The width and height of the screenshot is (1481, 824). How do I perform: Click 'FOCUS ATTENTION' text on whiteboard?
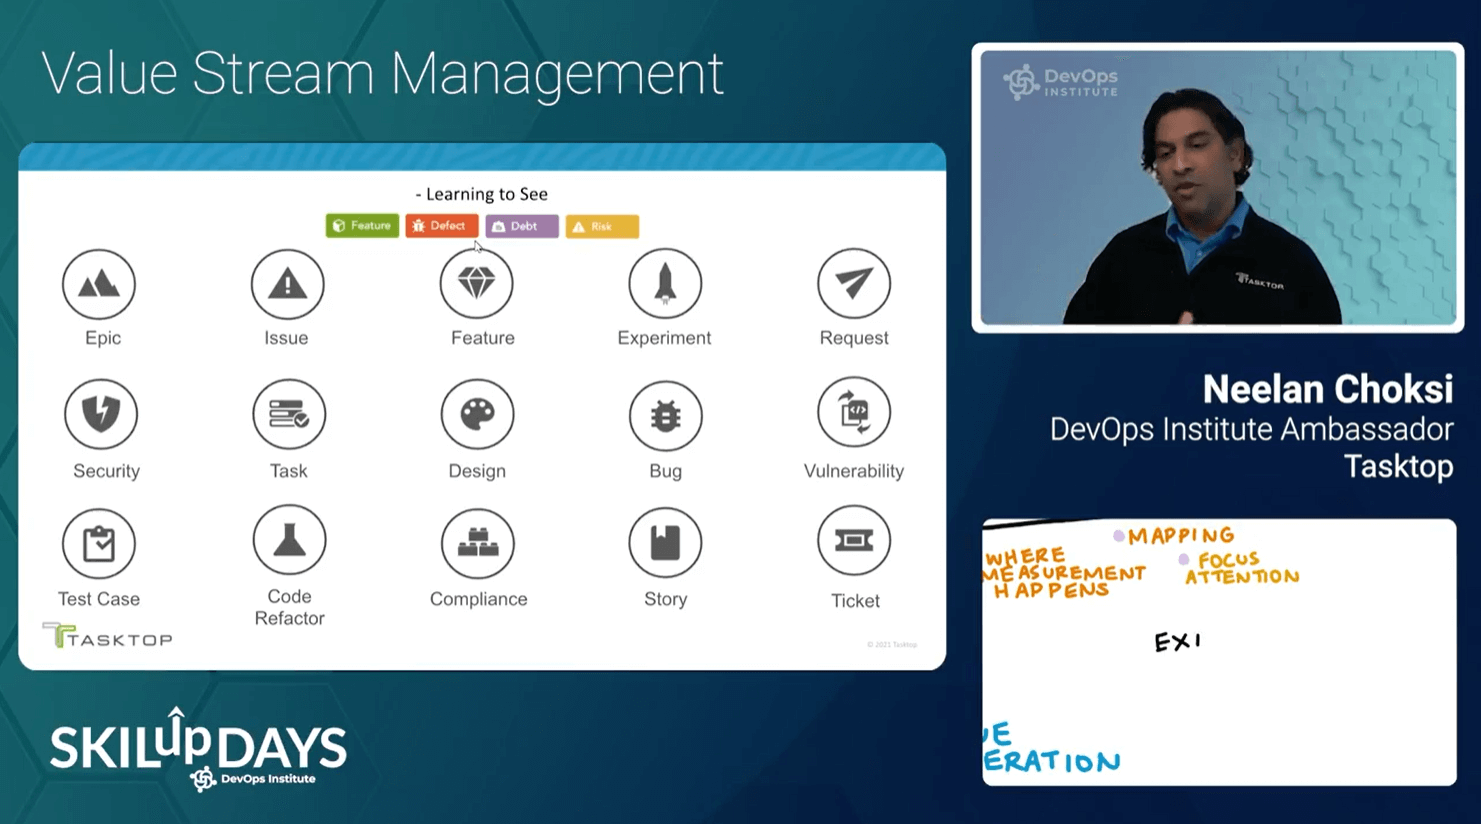pyautogui.click(x=1242, y=568)
